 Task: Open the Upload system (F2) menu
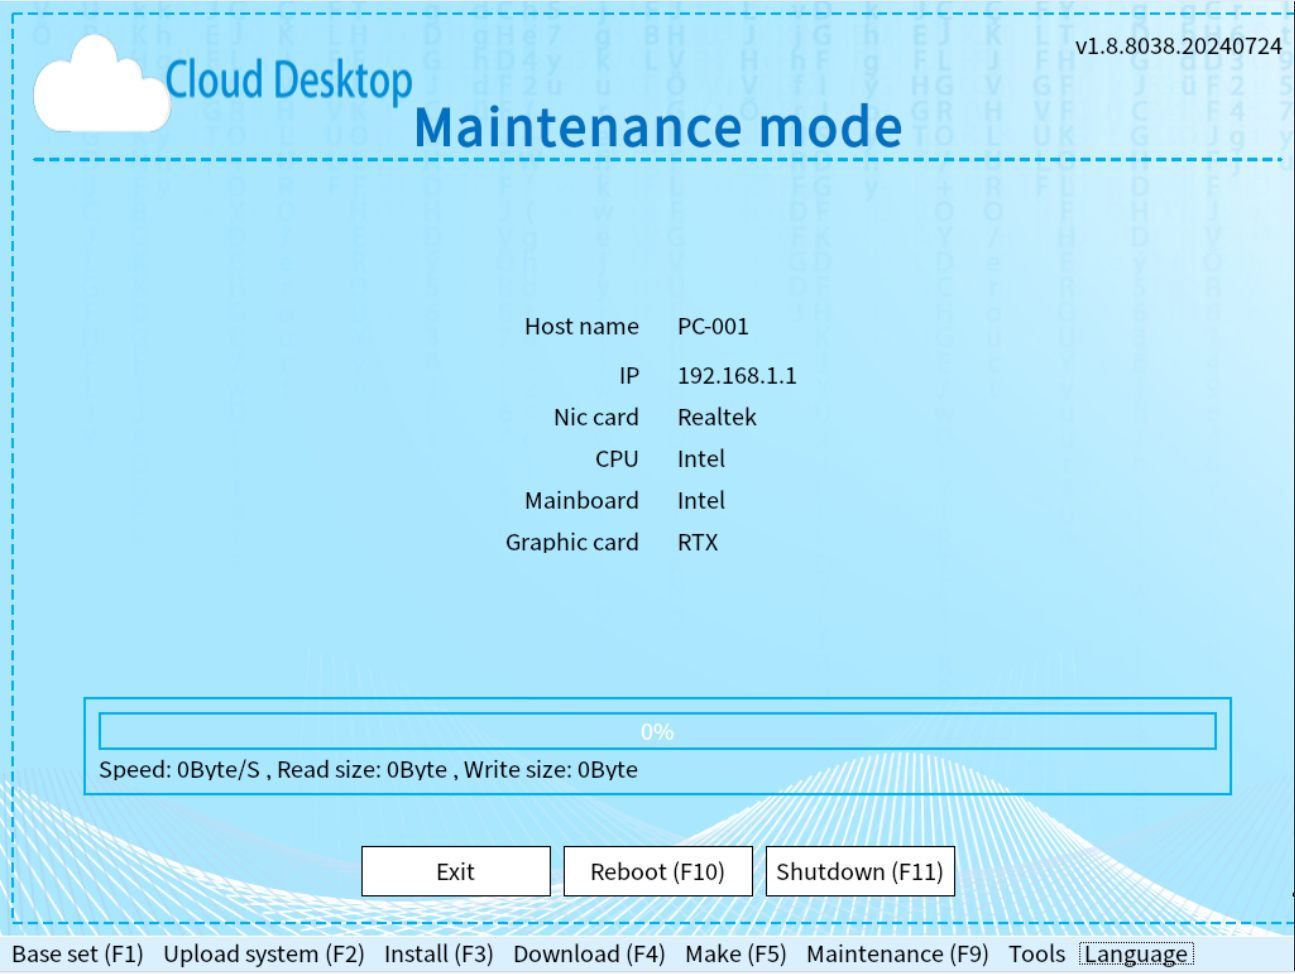pos(264,954)
